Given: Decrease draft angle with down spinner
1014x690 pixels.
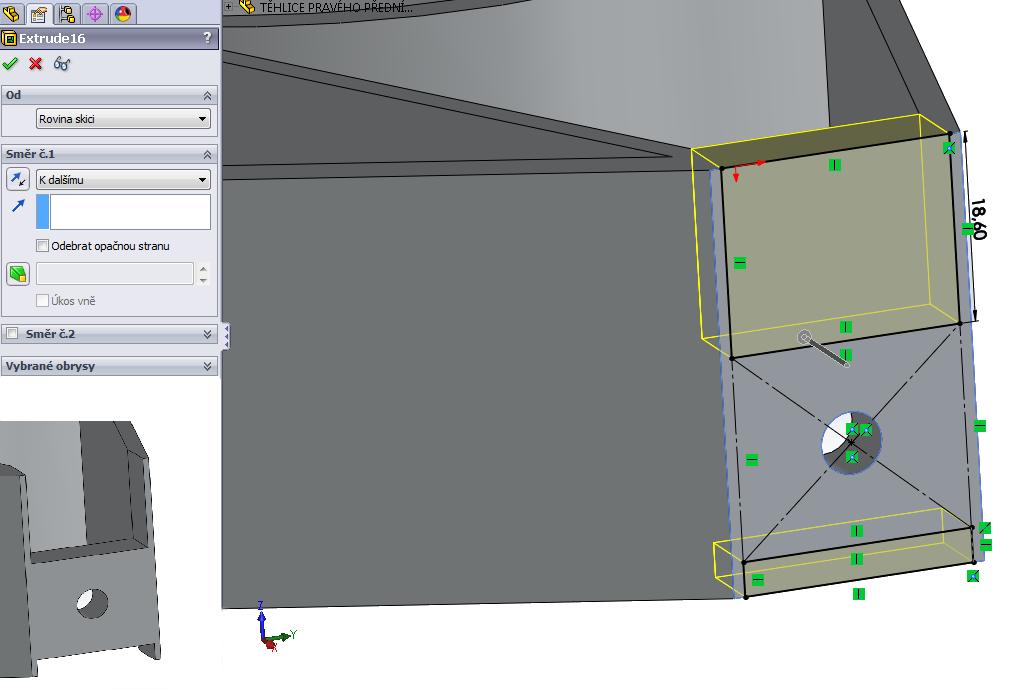Looking at the screenshot, I should coord(203,279).
